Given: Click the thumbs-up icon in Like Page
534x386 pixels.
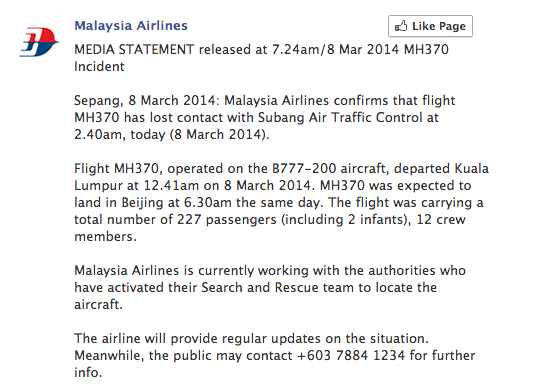Looking at the screenshot, I should tap(401, 26).
